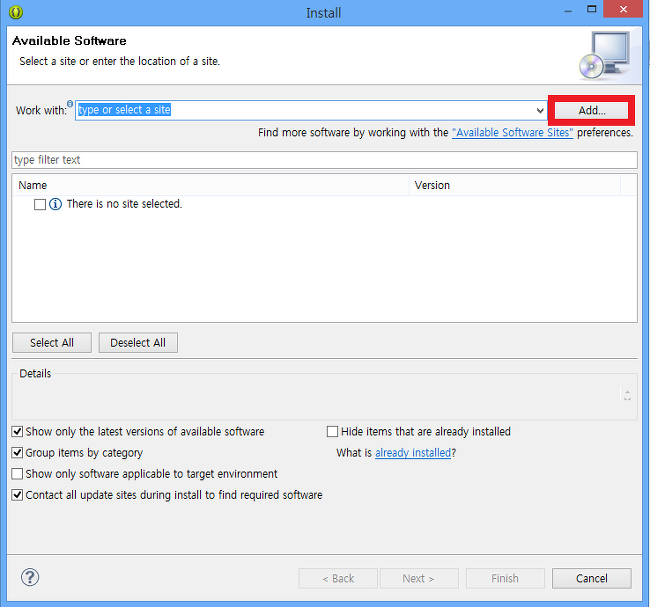The image size is (650, 607).
Task: Click the 'There is no site selected.' row text
Action: pos(124,204)
